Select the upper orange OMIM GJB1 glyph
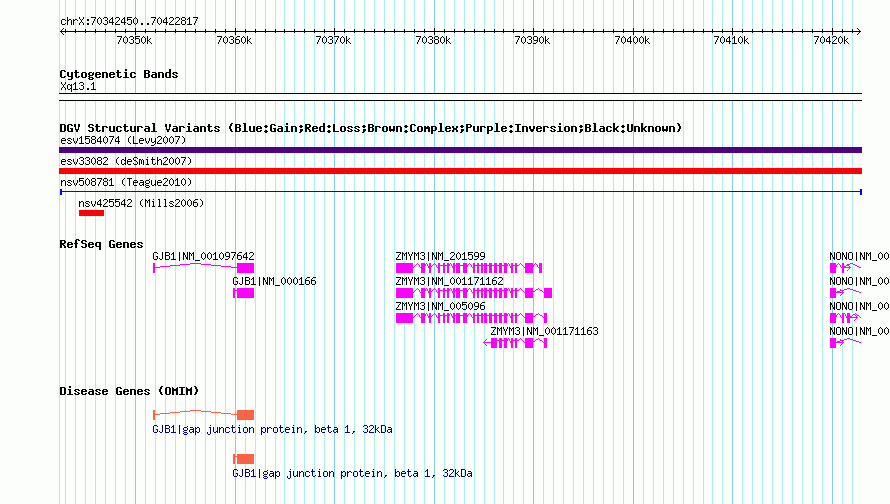 pos(203,415)
